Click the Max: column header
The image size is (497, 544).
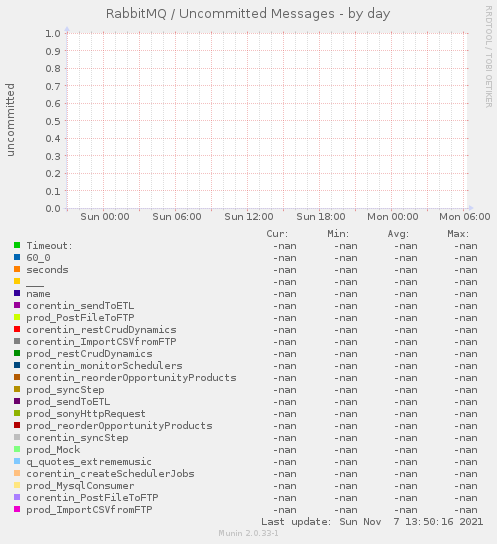coord(458,234)
